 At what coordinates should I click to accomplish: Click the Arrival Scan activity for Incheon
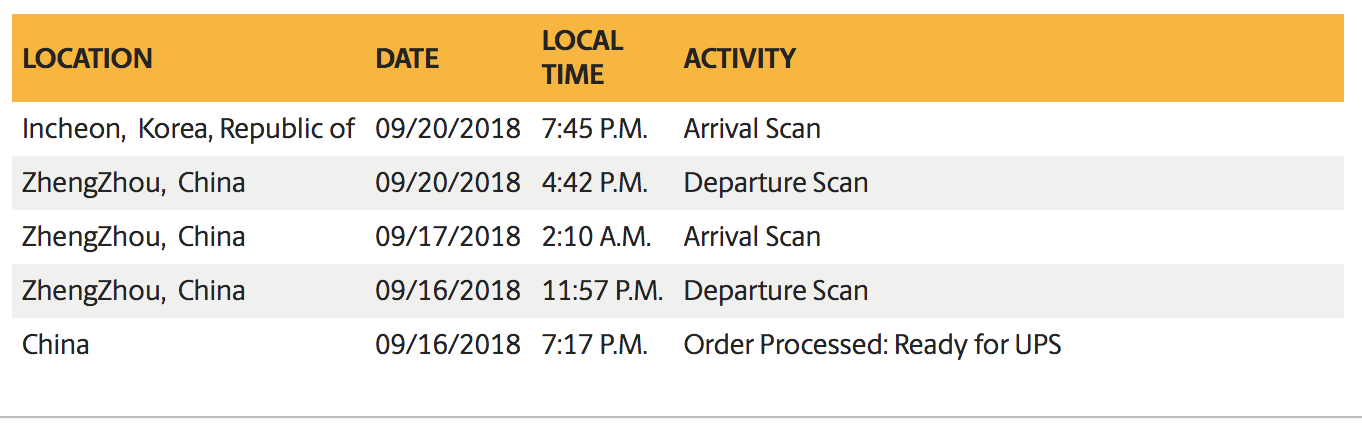[x=752, y=129]
